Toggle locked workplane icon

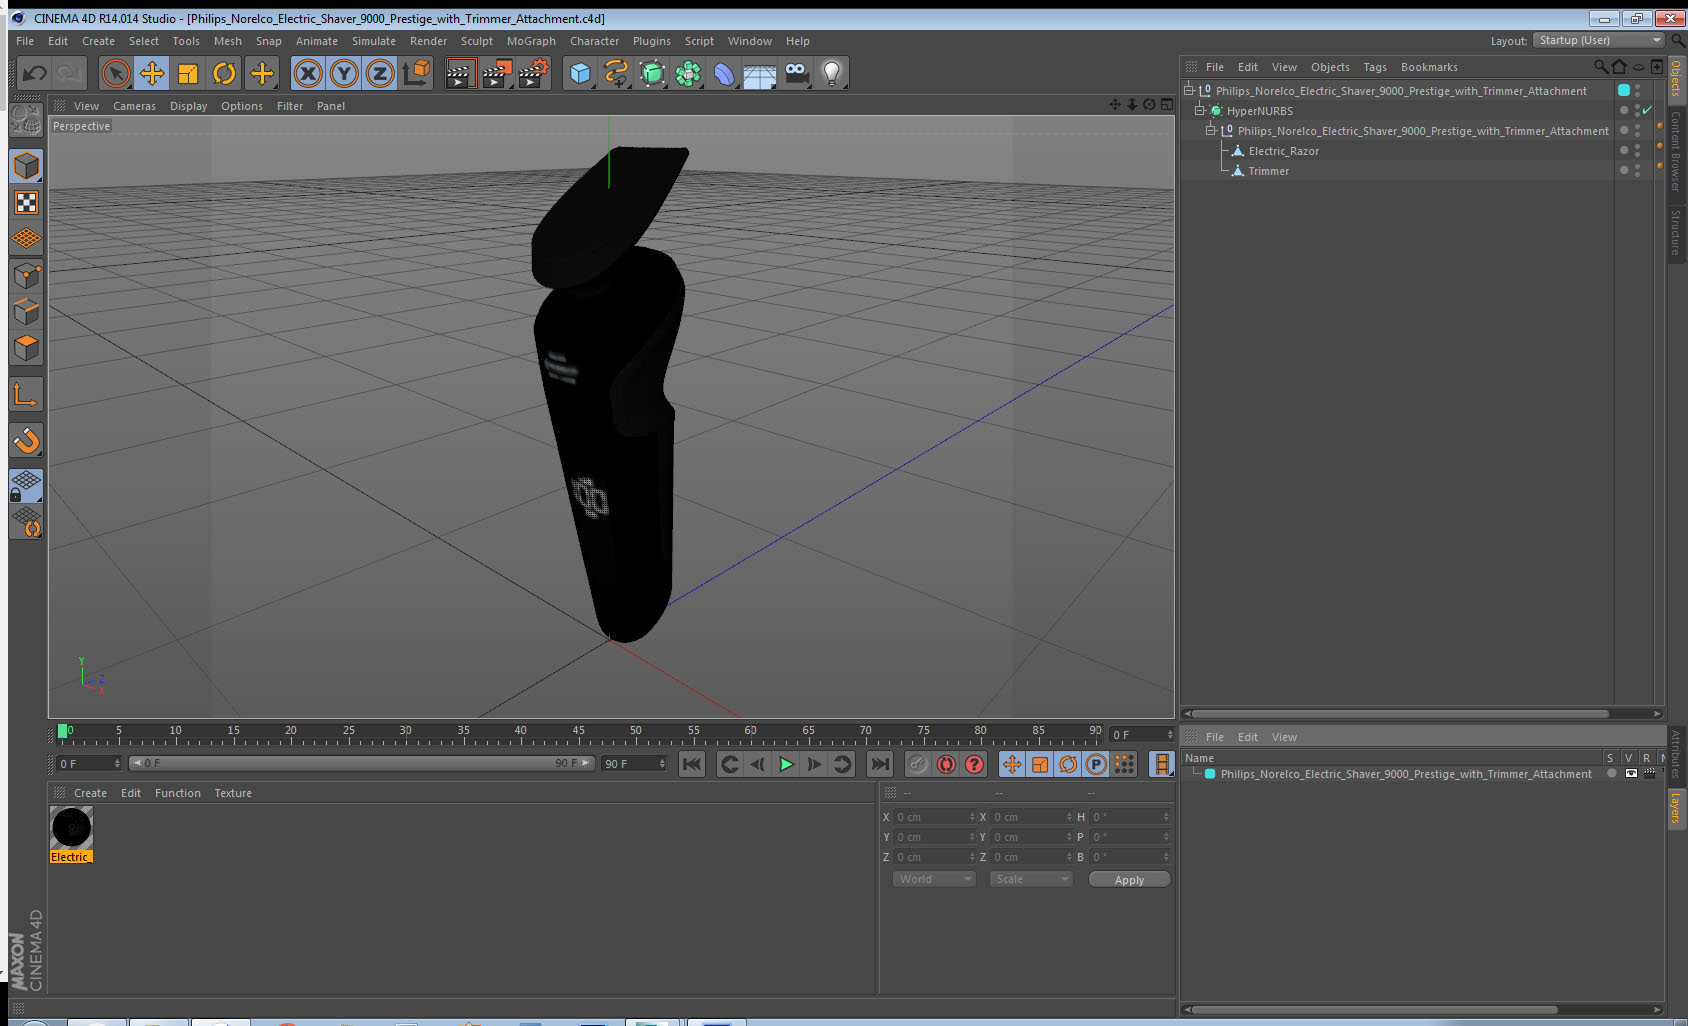tap(26, 486)
